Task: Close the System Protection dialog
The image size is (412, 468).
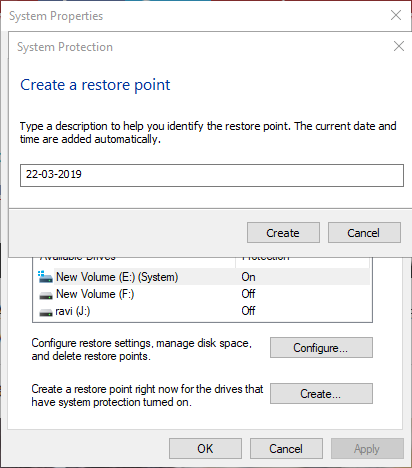Action: point(399,46)
